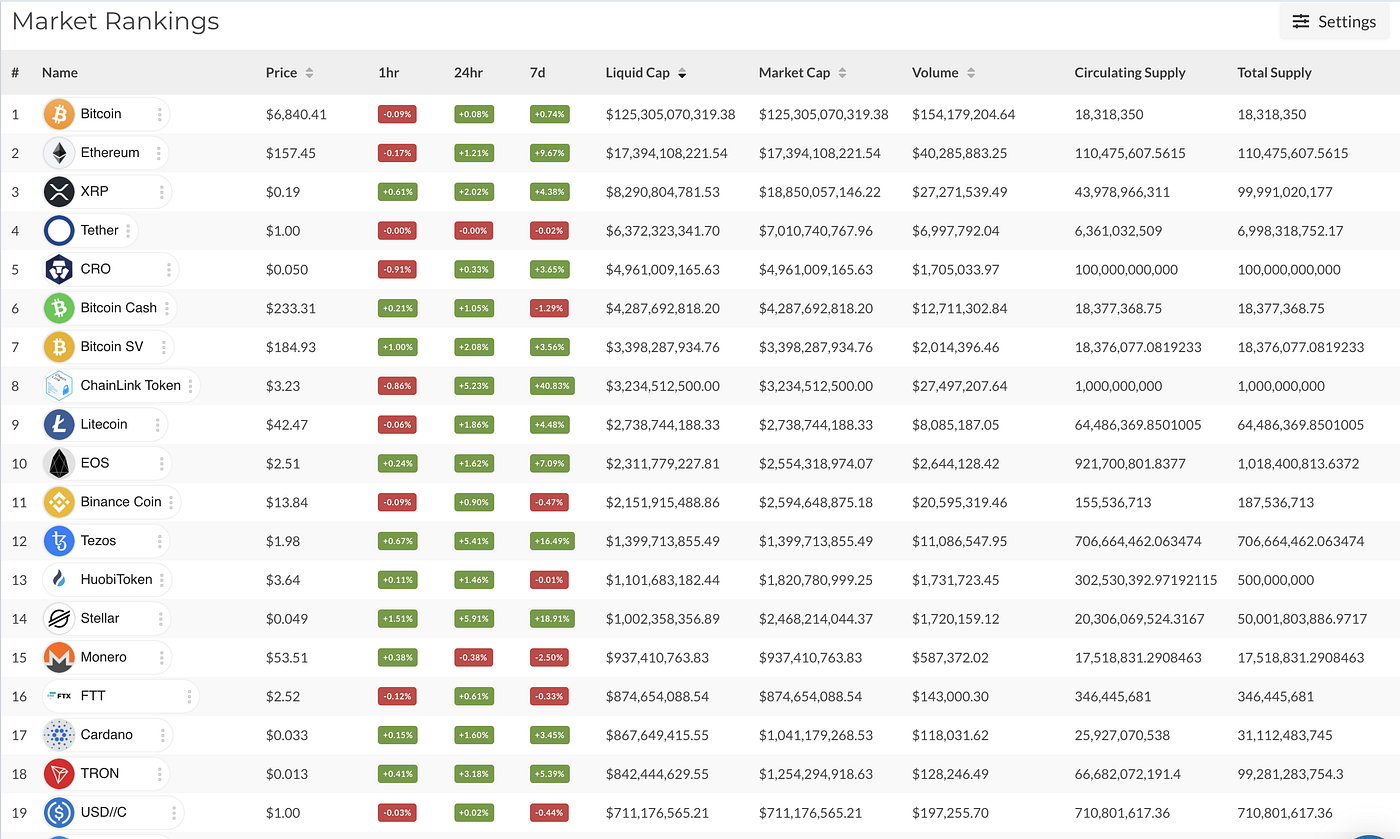The height and width of the screenshot is (839, 1400).
Task: Click the Monero logo
Action: pos(59,657)
